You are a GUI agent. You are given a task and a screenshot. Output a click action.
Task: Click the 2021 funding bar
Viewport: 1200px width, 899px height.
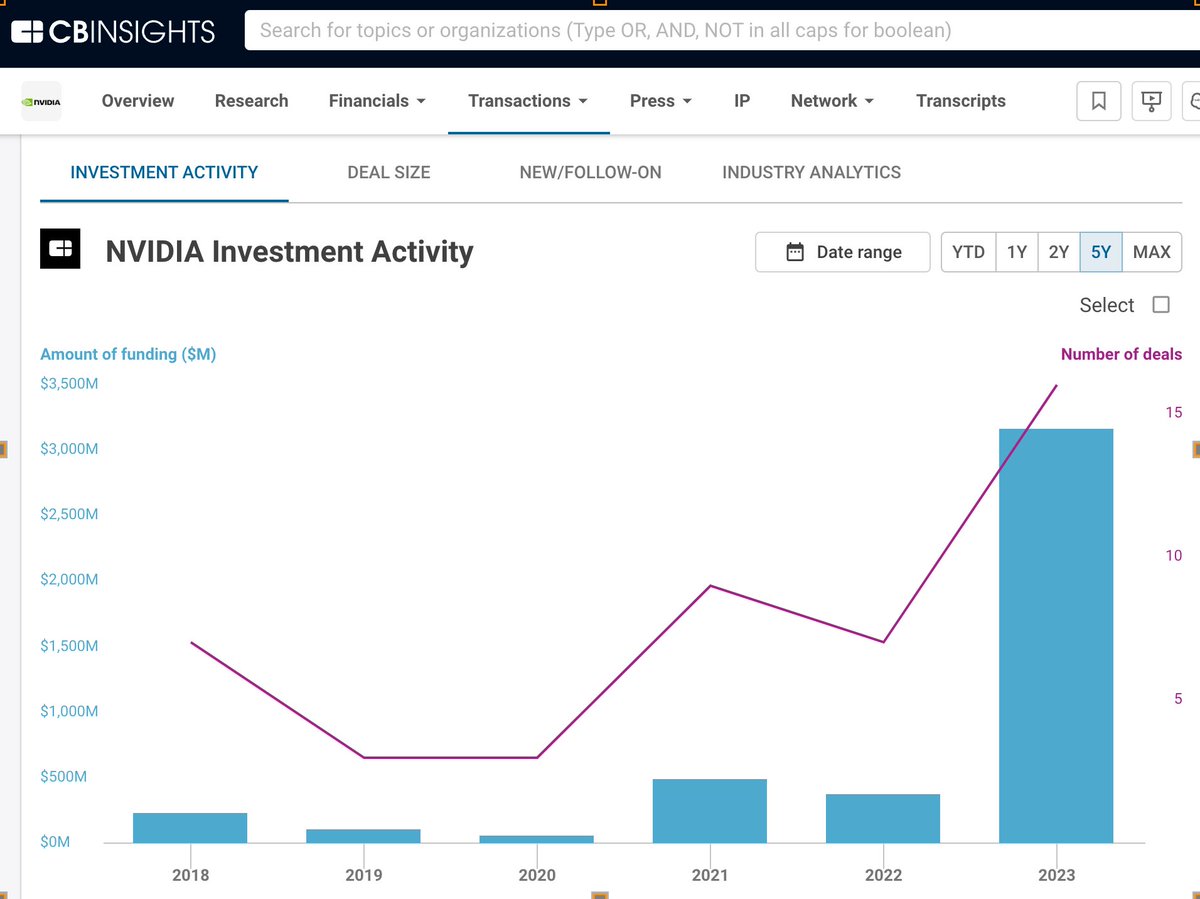(x=710, y=811)
